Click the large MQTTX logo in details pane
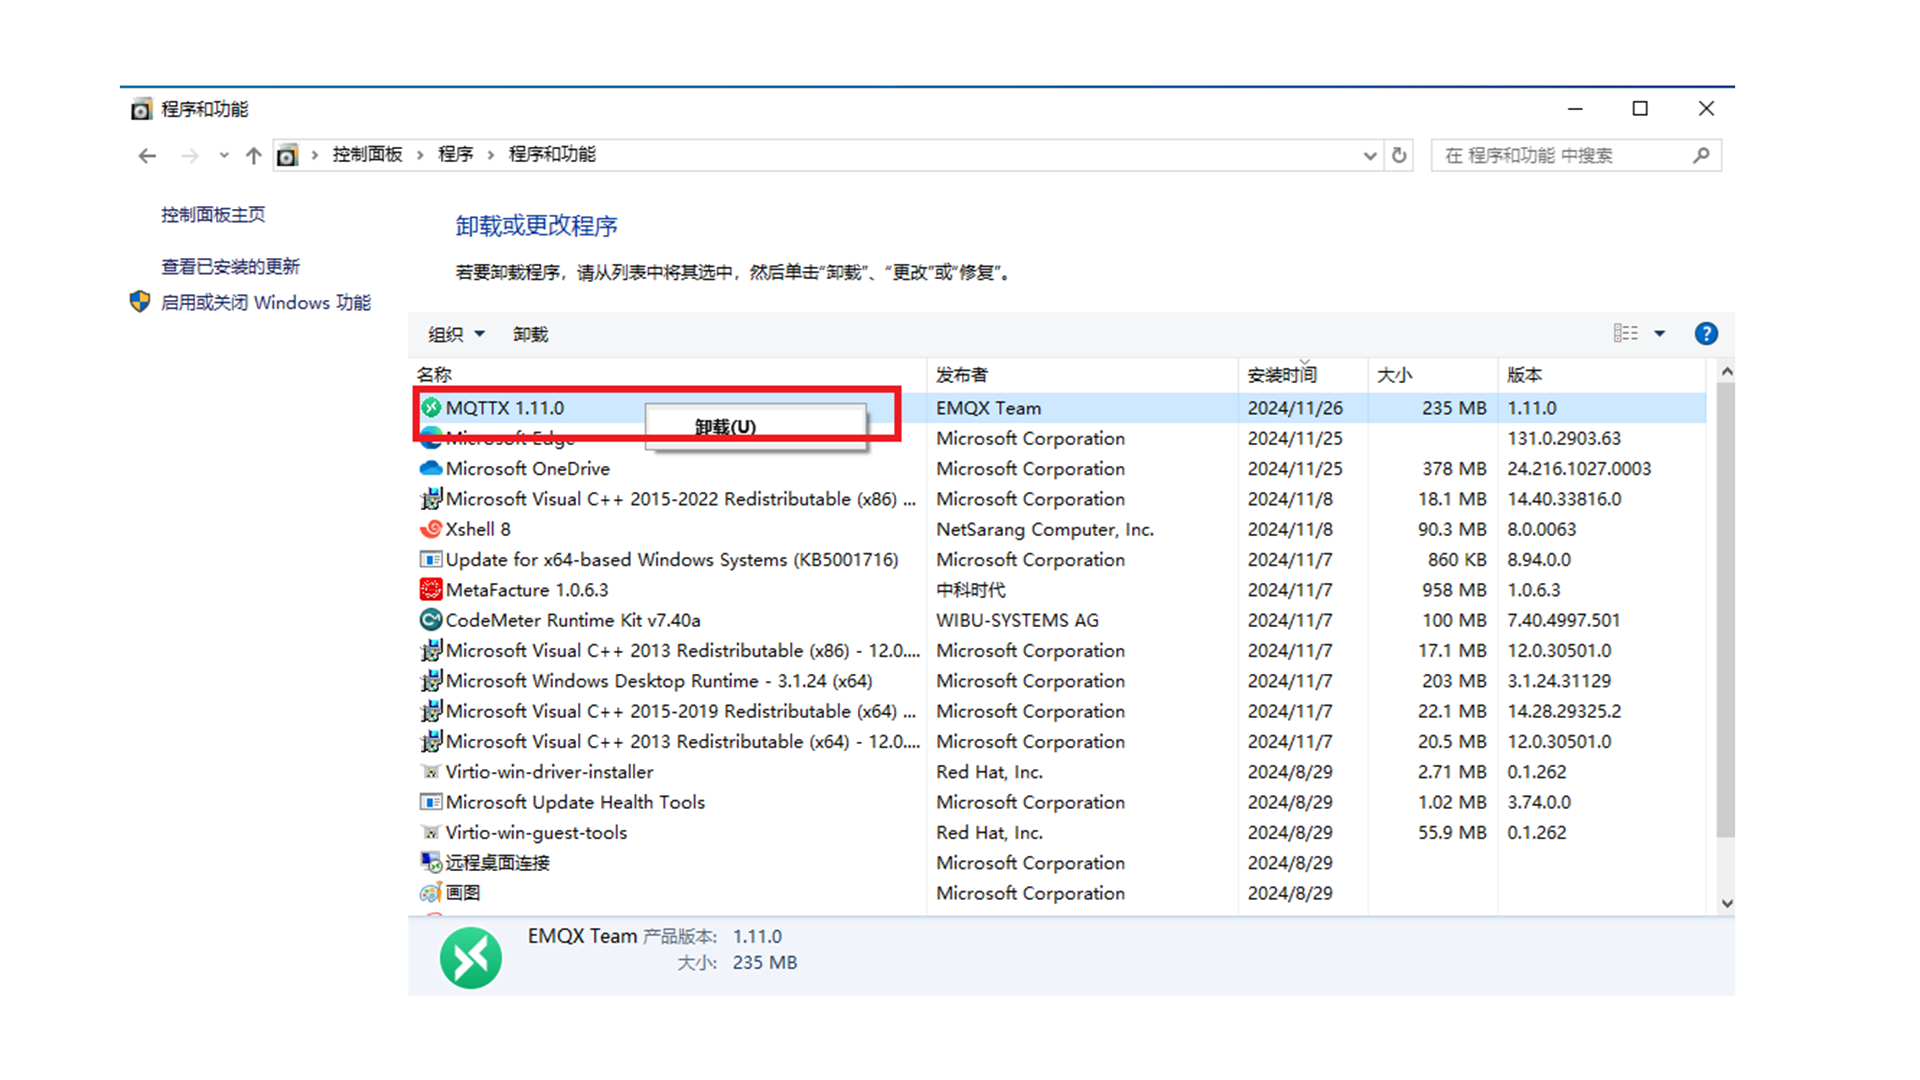This screenshot has width=1920, height=1080. coord(471,958)
